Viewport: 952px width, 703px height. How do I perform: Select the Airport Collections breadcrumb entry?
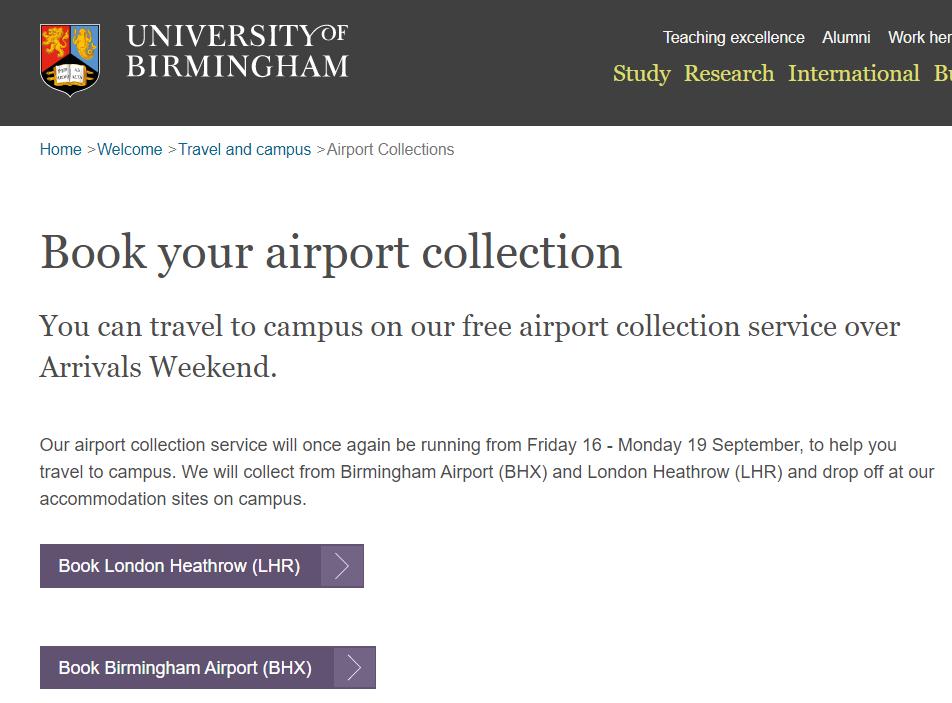390,149
